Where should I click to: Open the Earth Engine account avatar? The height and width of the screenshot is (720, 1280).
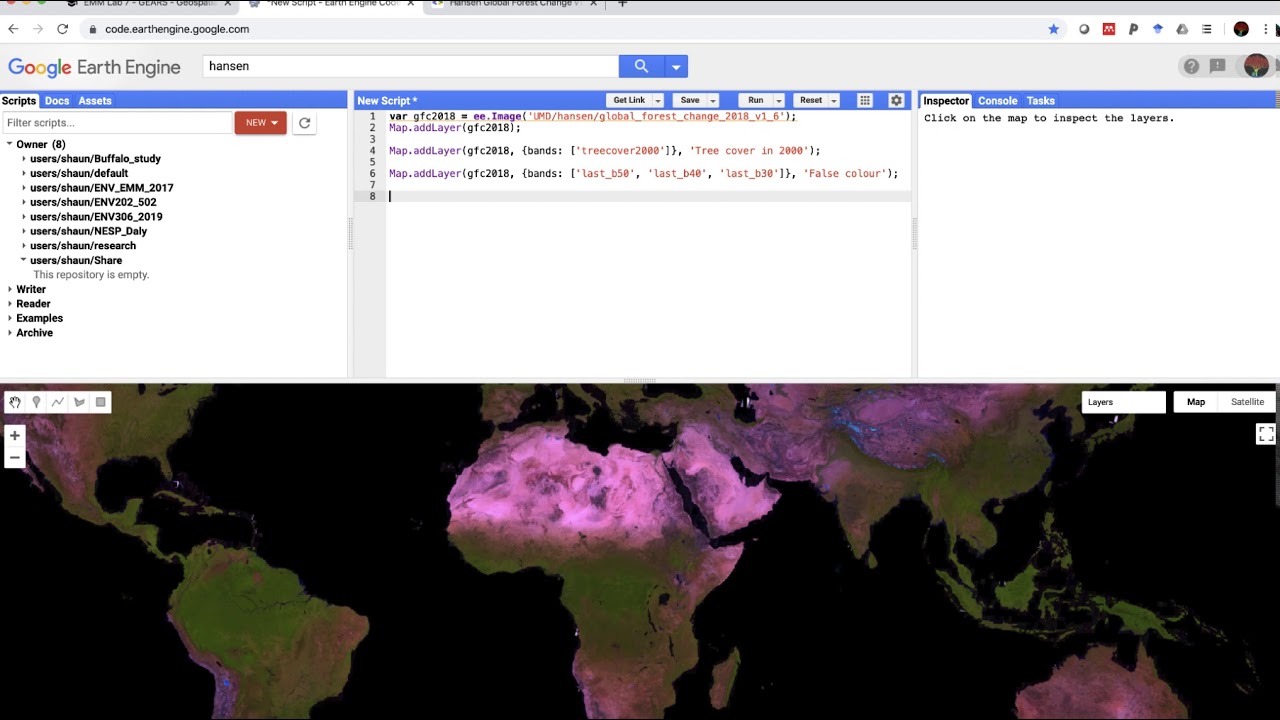pos(1256,66)
